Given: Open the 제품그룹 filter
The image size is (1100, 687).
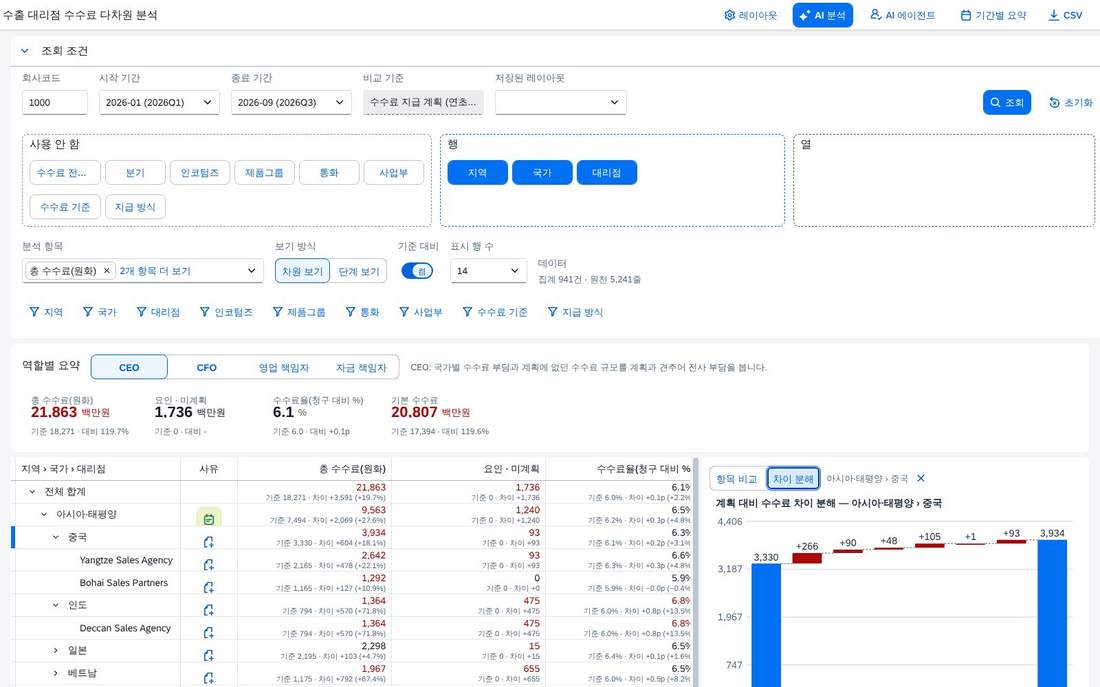Looking at the screenshot, I should pos(299,312).
